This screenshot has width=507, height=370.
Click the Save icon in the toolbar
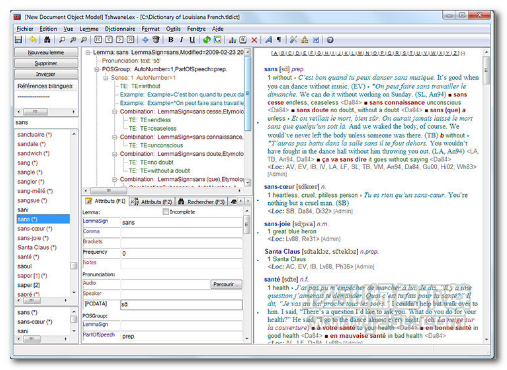coord(19,40)
